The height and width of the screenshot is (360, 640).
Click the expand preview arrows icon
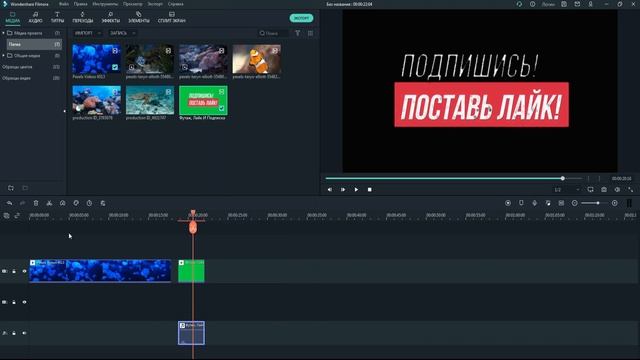click(x=631, y=189)
